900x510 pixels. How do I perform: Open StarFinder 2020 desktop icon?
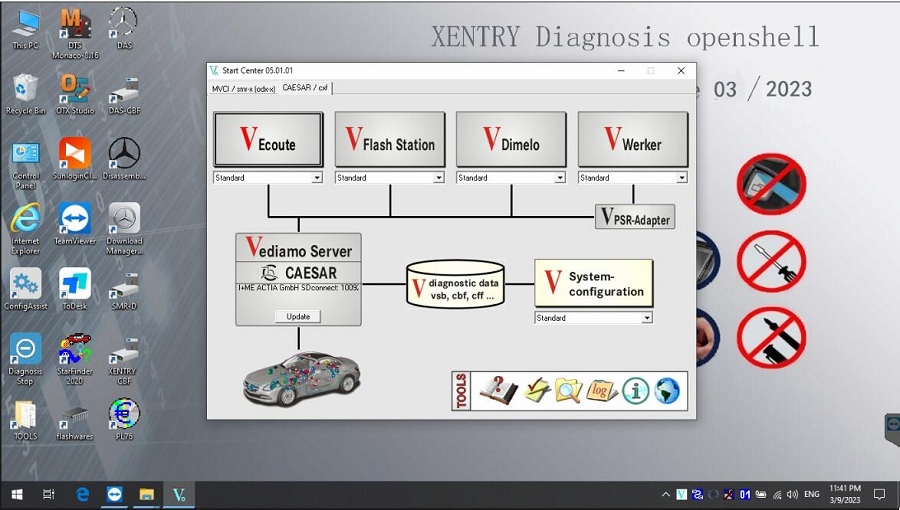point(75,359)
